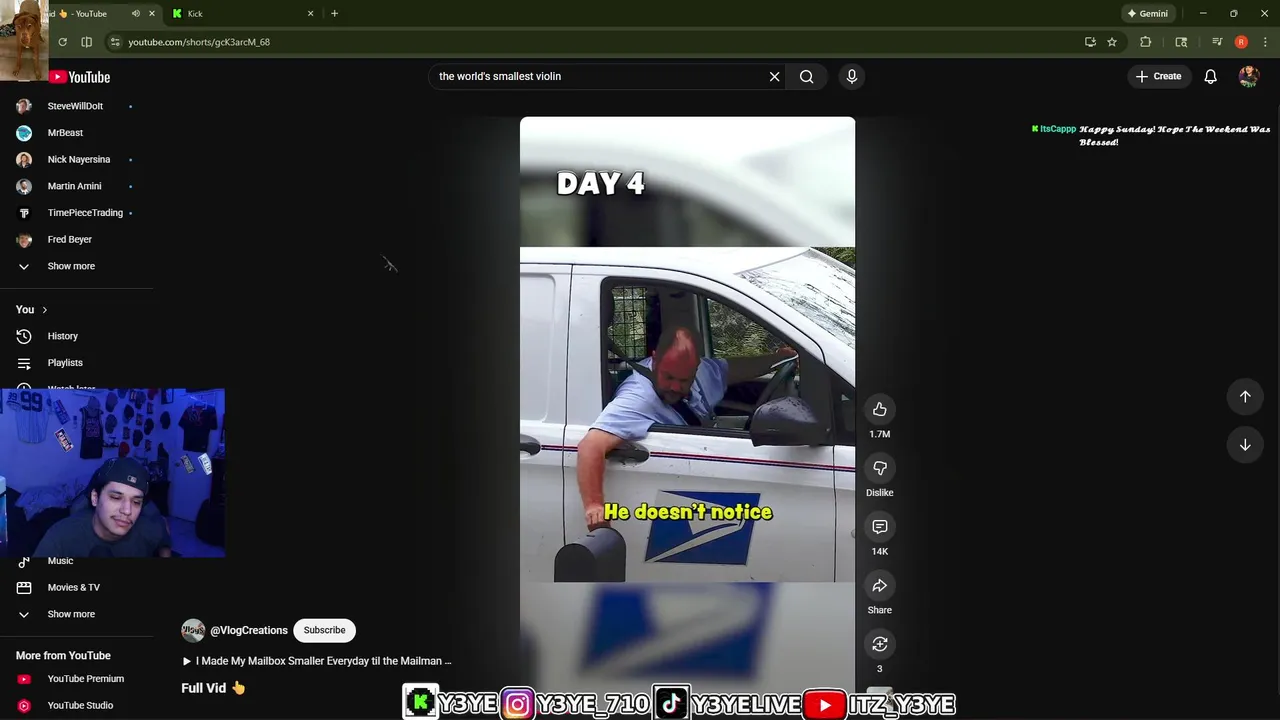The image size is (1280, 720).
Task: Click the Dislike thumbs-down icon
Action: pyautogui.click(x=879, y=468)
